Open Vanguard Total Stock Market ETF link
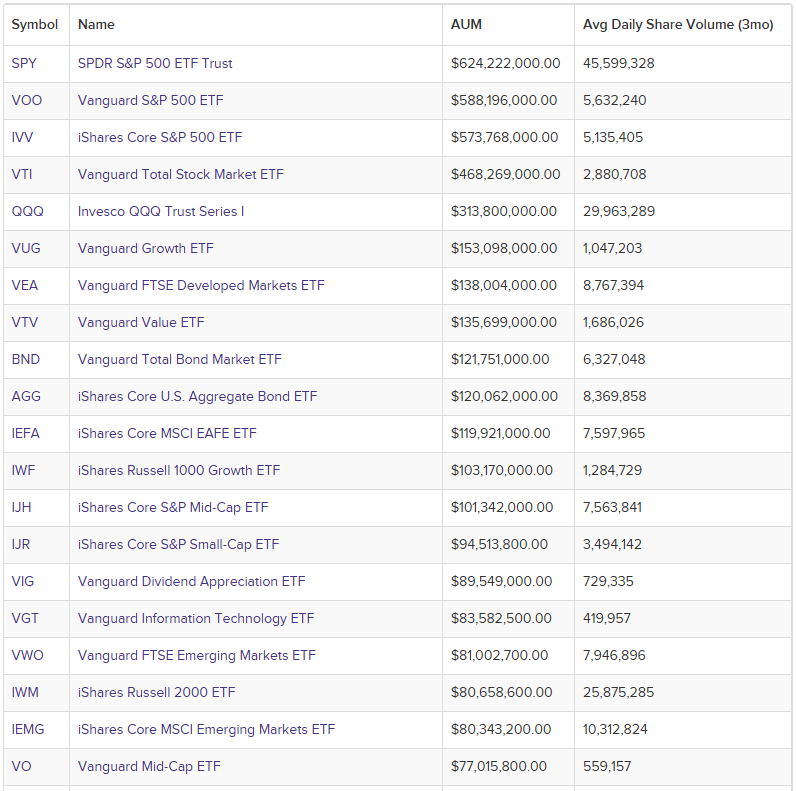The width and height of the screenshot is (796, 791). tap(181, 175)
